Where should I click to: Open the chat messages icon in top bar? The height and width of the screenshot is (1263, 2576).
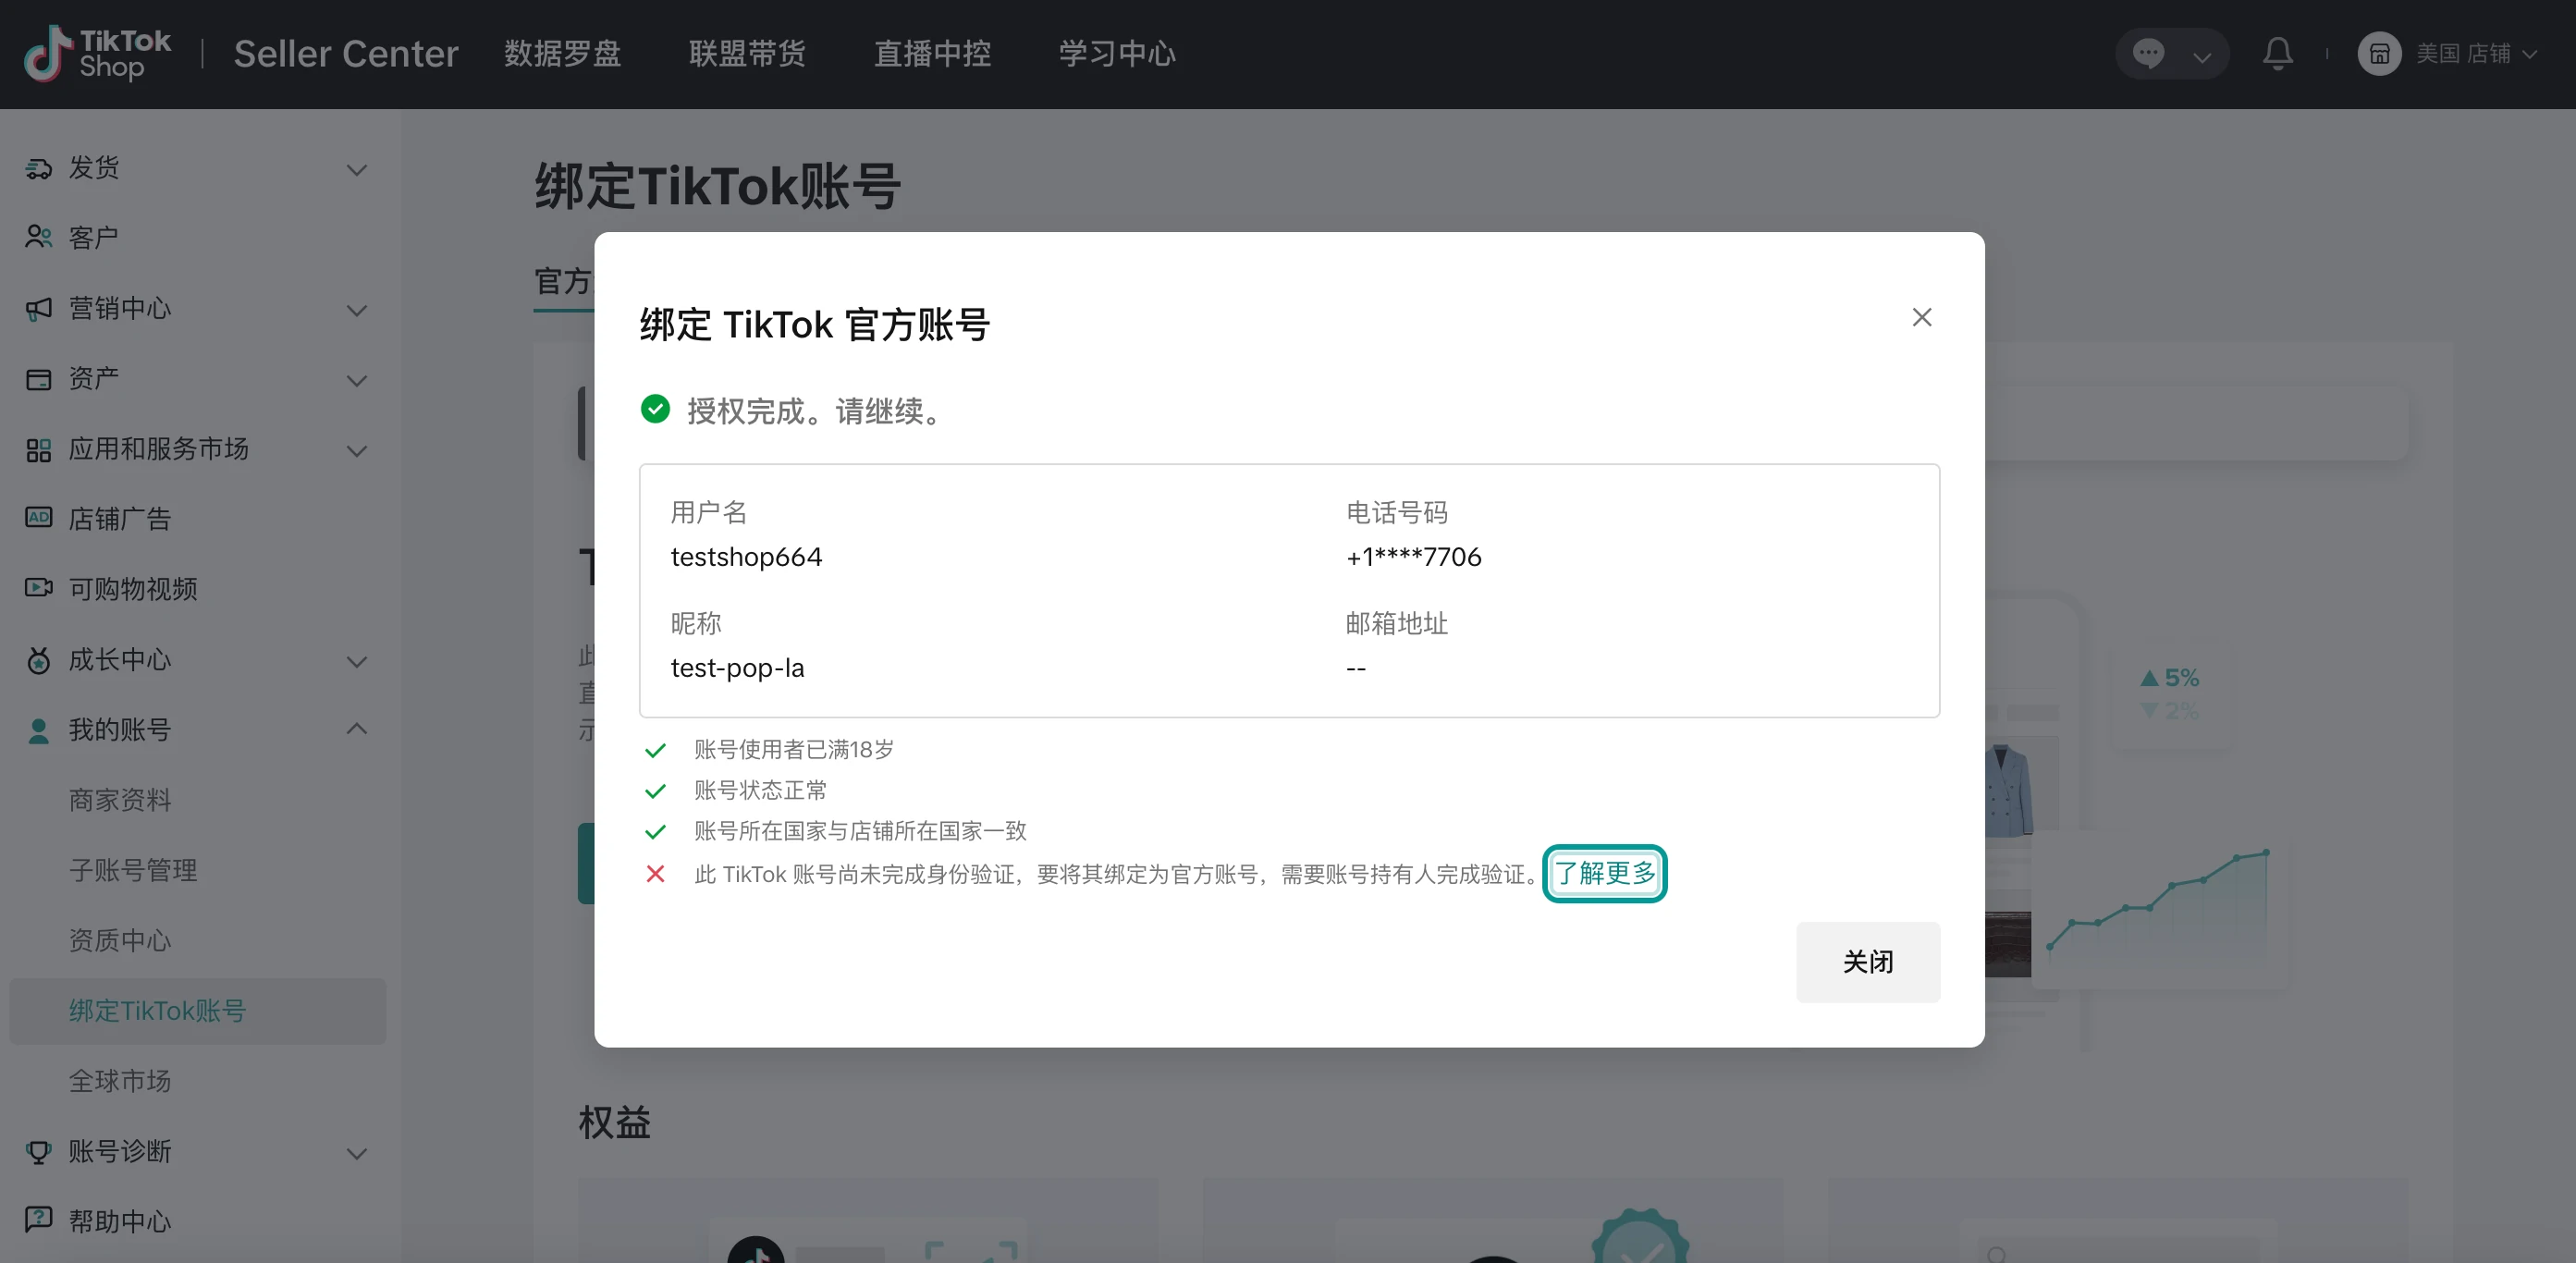pos(2150,53)
